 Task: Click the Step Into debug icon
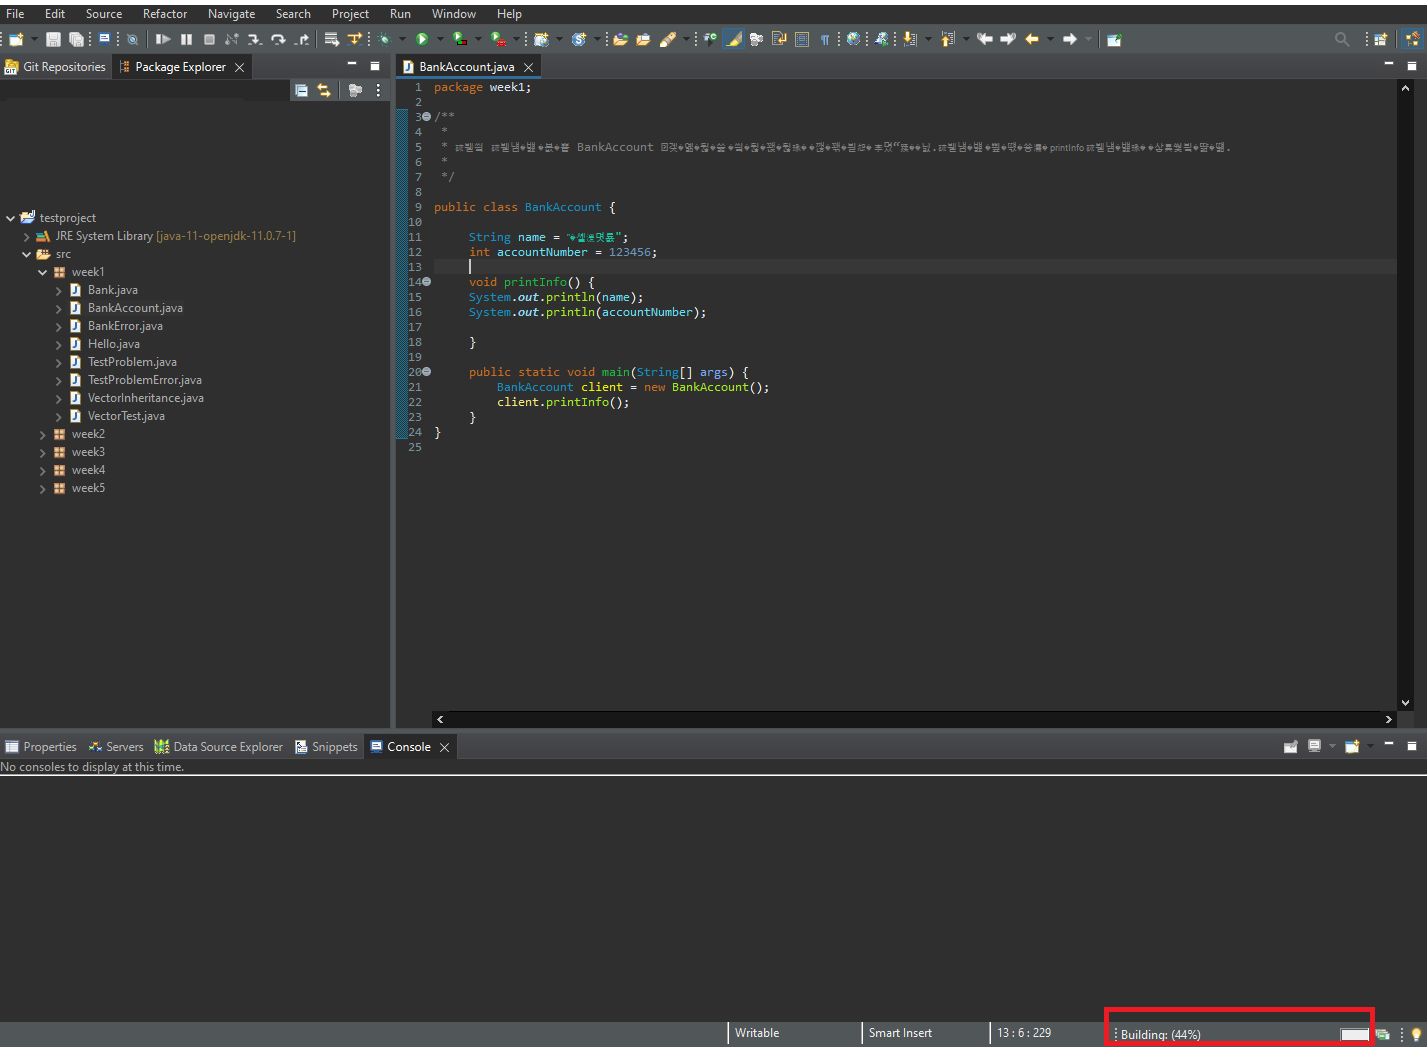[x=254, y=39]
